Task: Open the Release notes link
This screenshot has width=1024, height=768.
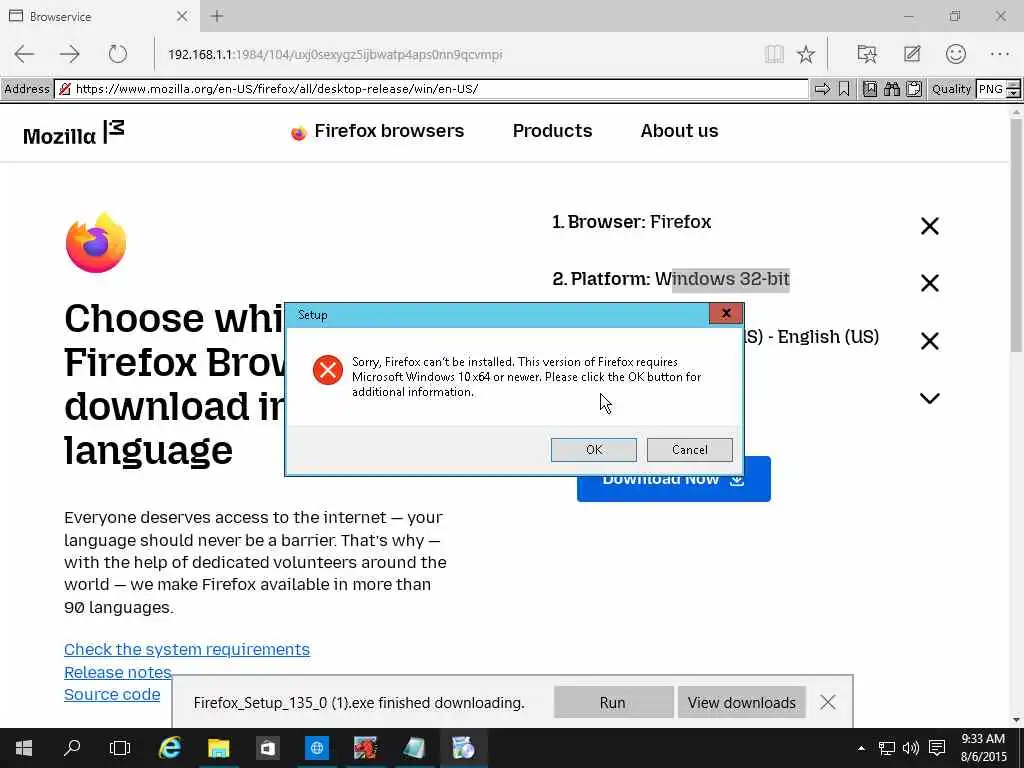Action: pyautogui.click(x=118, y=672)
